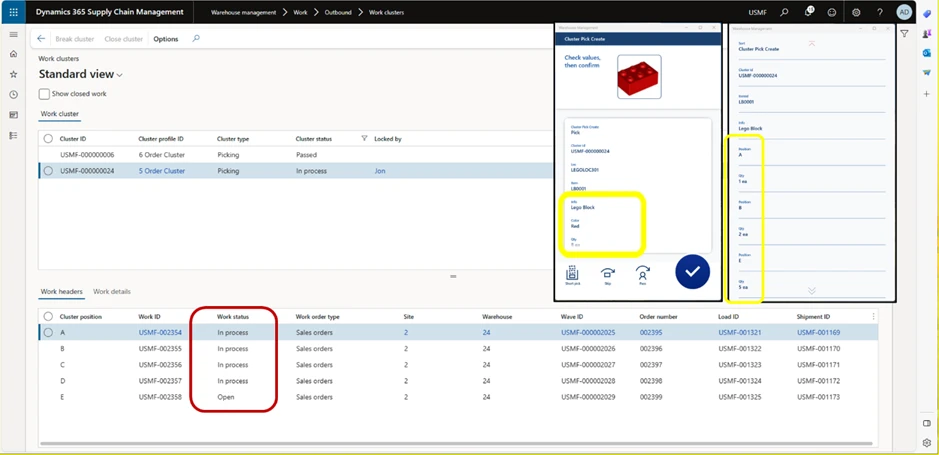Open Load ID USMF-001321 link

(x=740, y=333)
